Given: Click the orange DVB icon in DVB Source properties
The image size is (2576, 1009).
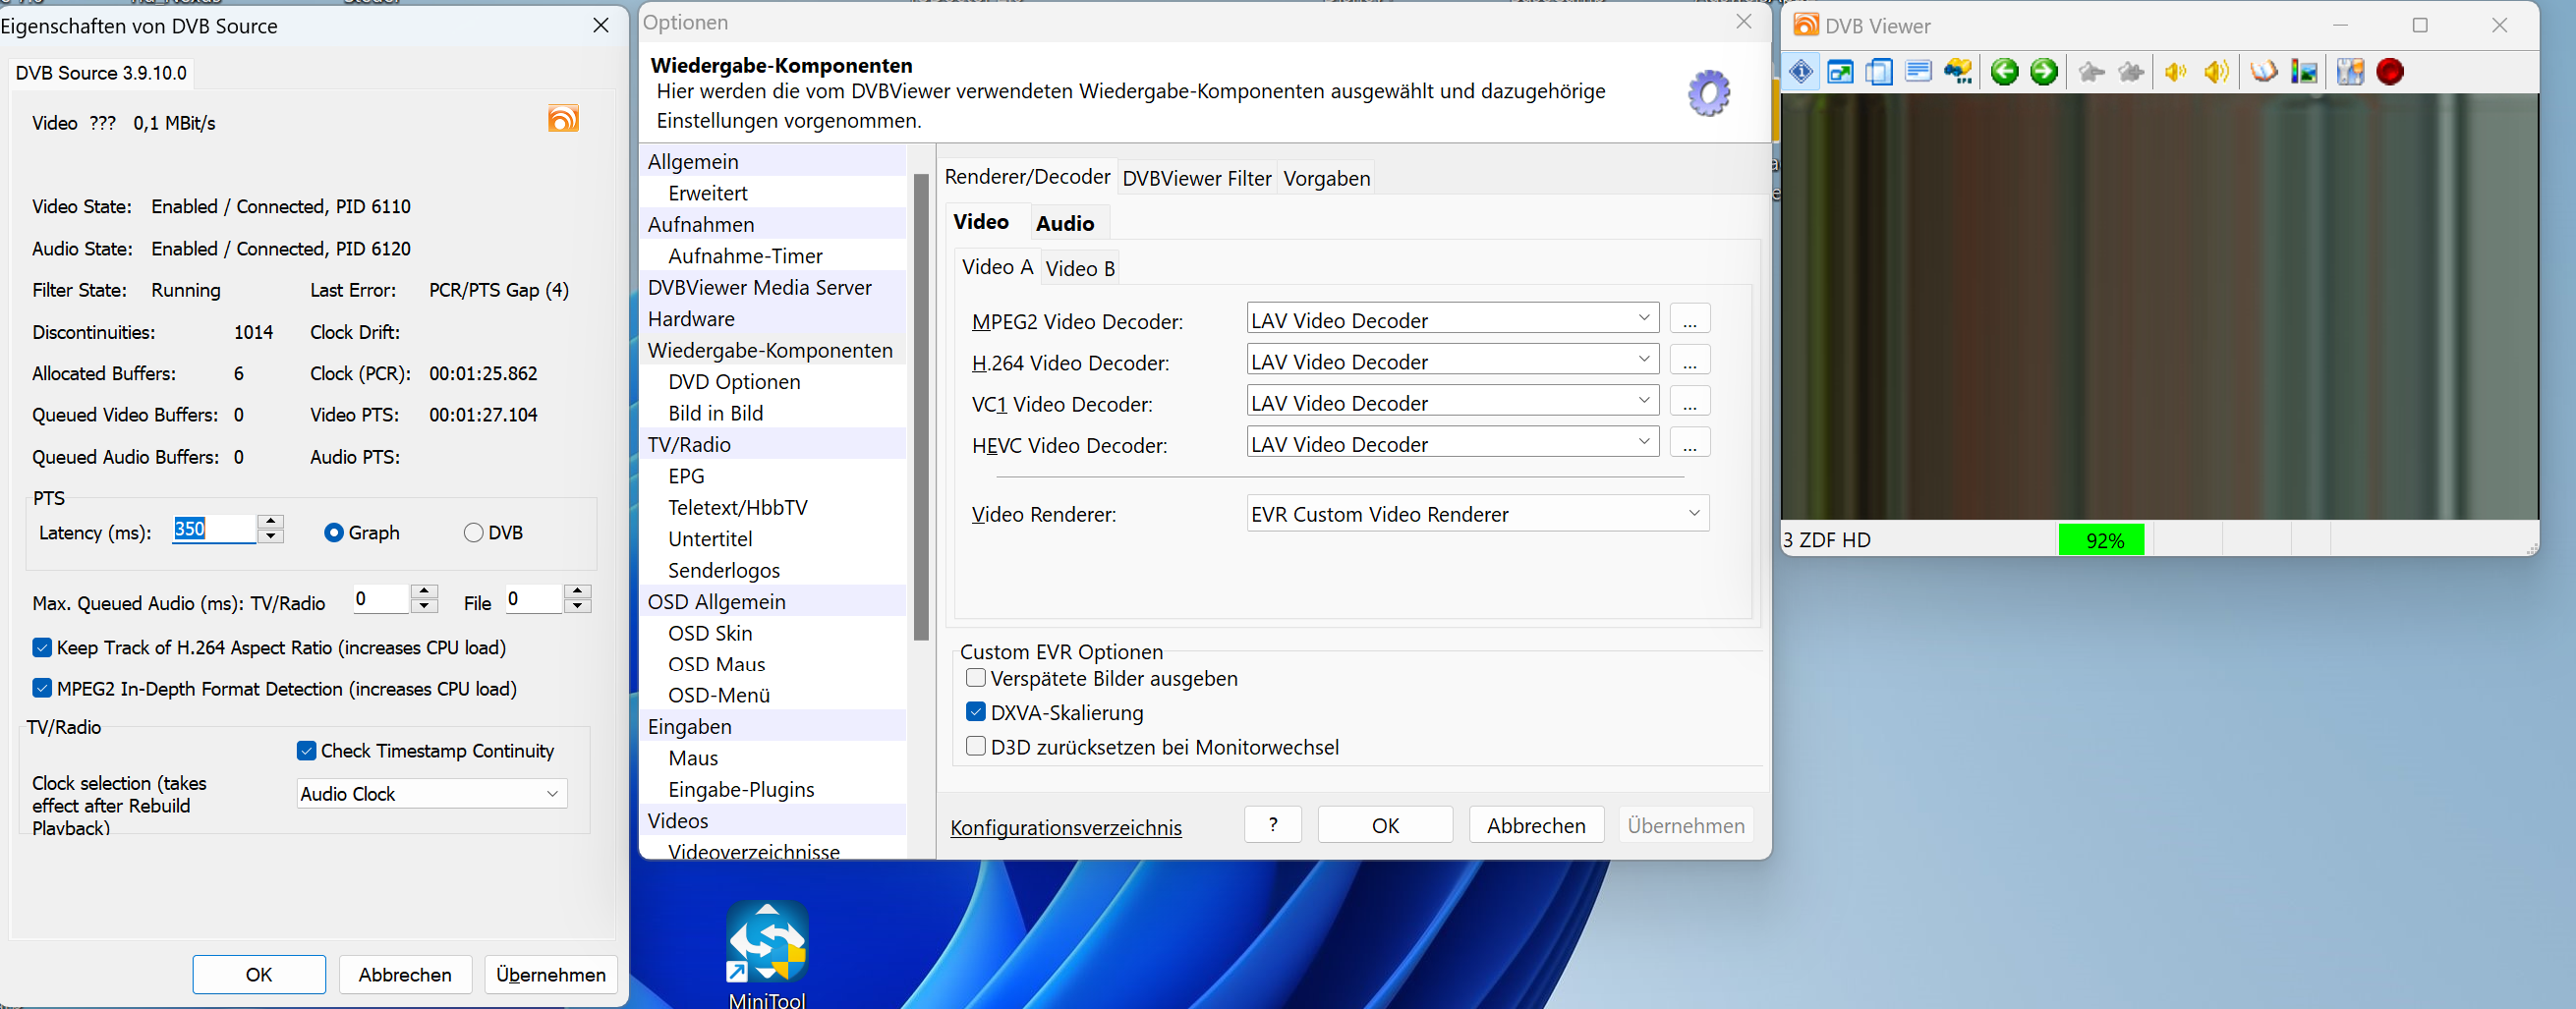Looking at the screenshot, I should 563,119.
